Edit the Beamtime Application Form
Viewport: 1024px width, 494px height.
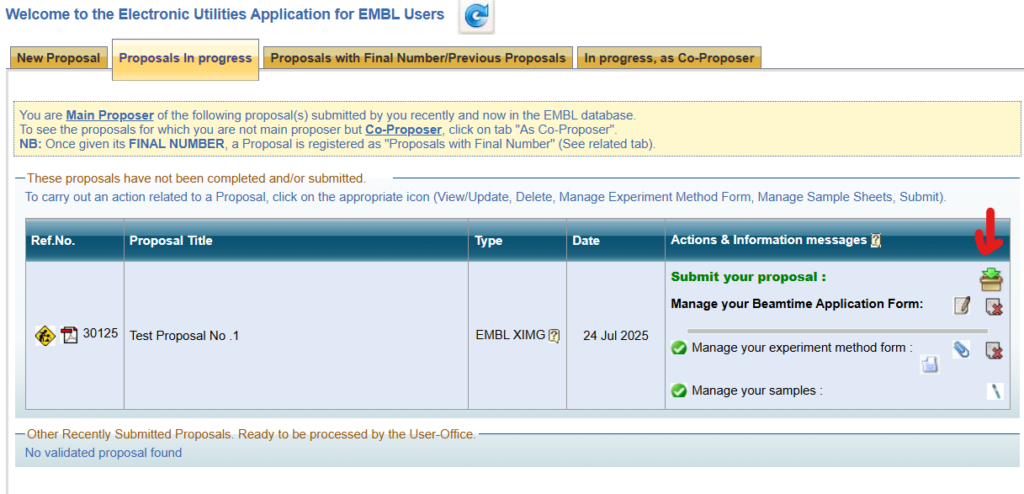click(962, 306)
